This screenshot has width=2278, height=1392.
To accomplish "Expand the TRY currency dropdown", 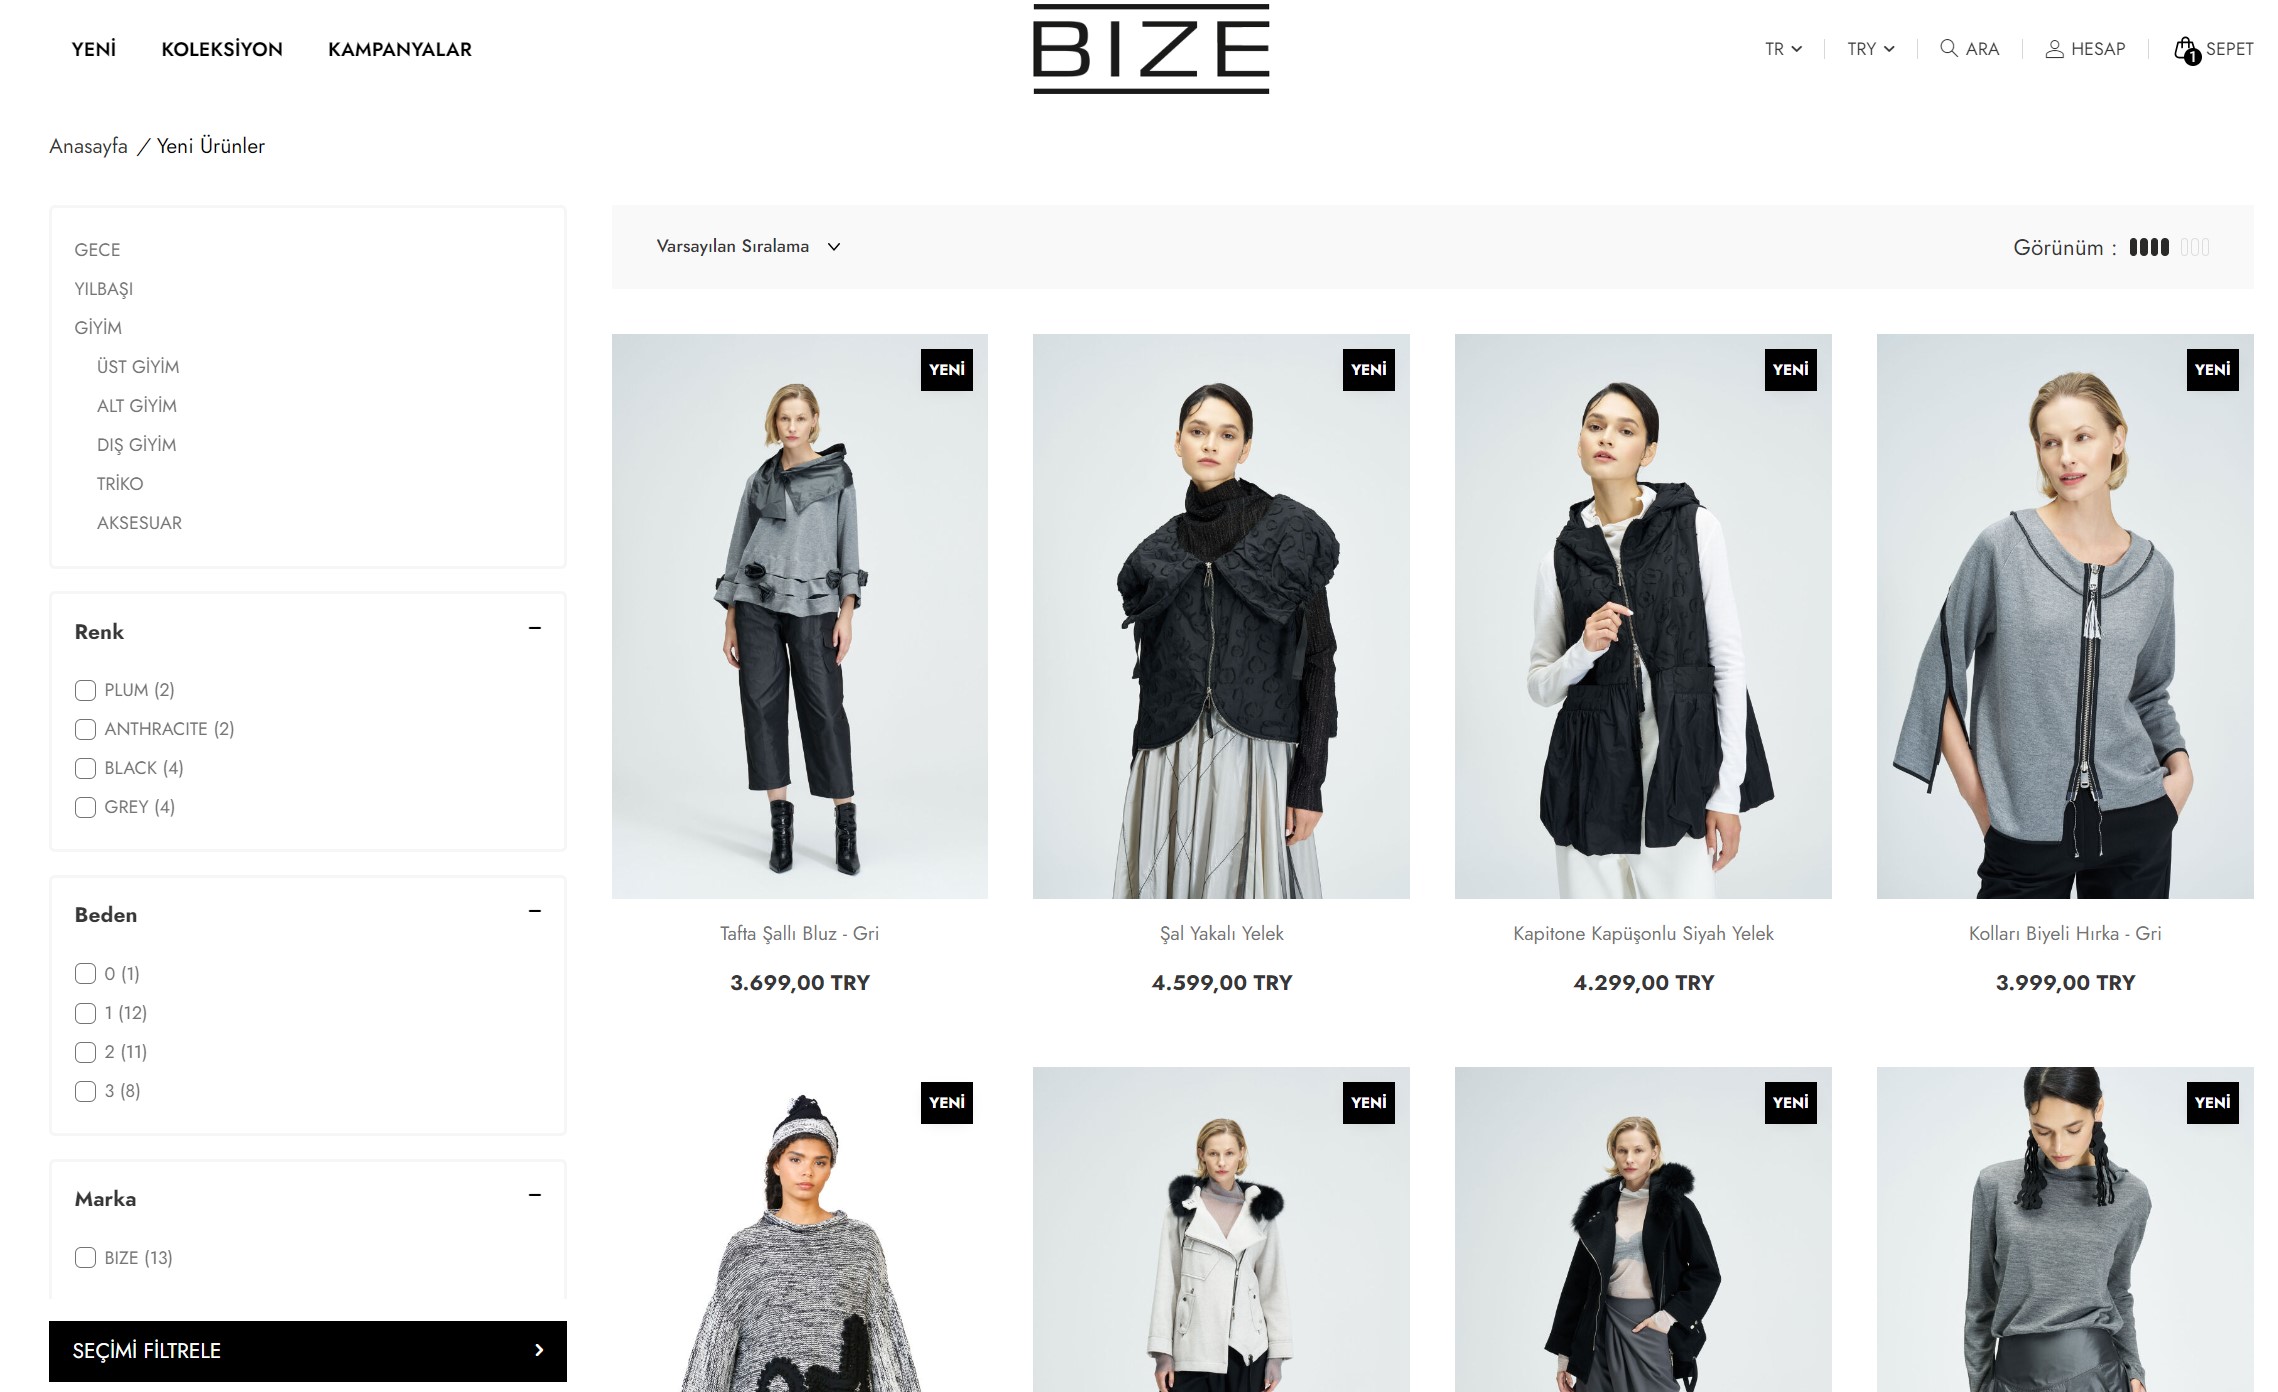I will (x=1871, y=49).
